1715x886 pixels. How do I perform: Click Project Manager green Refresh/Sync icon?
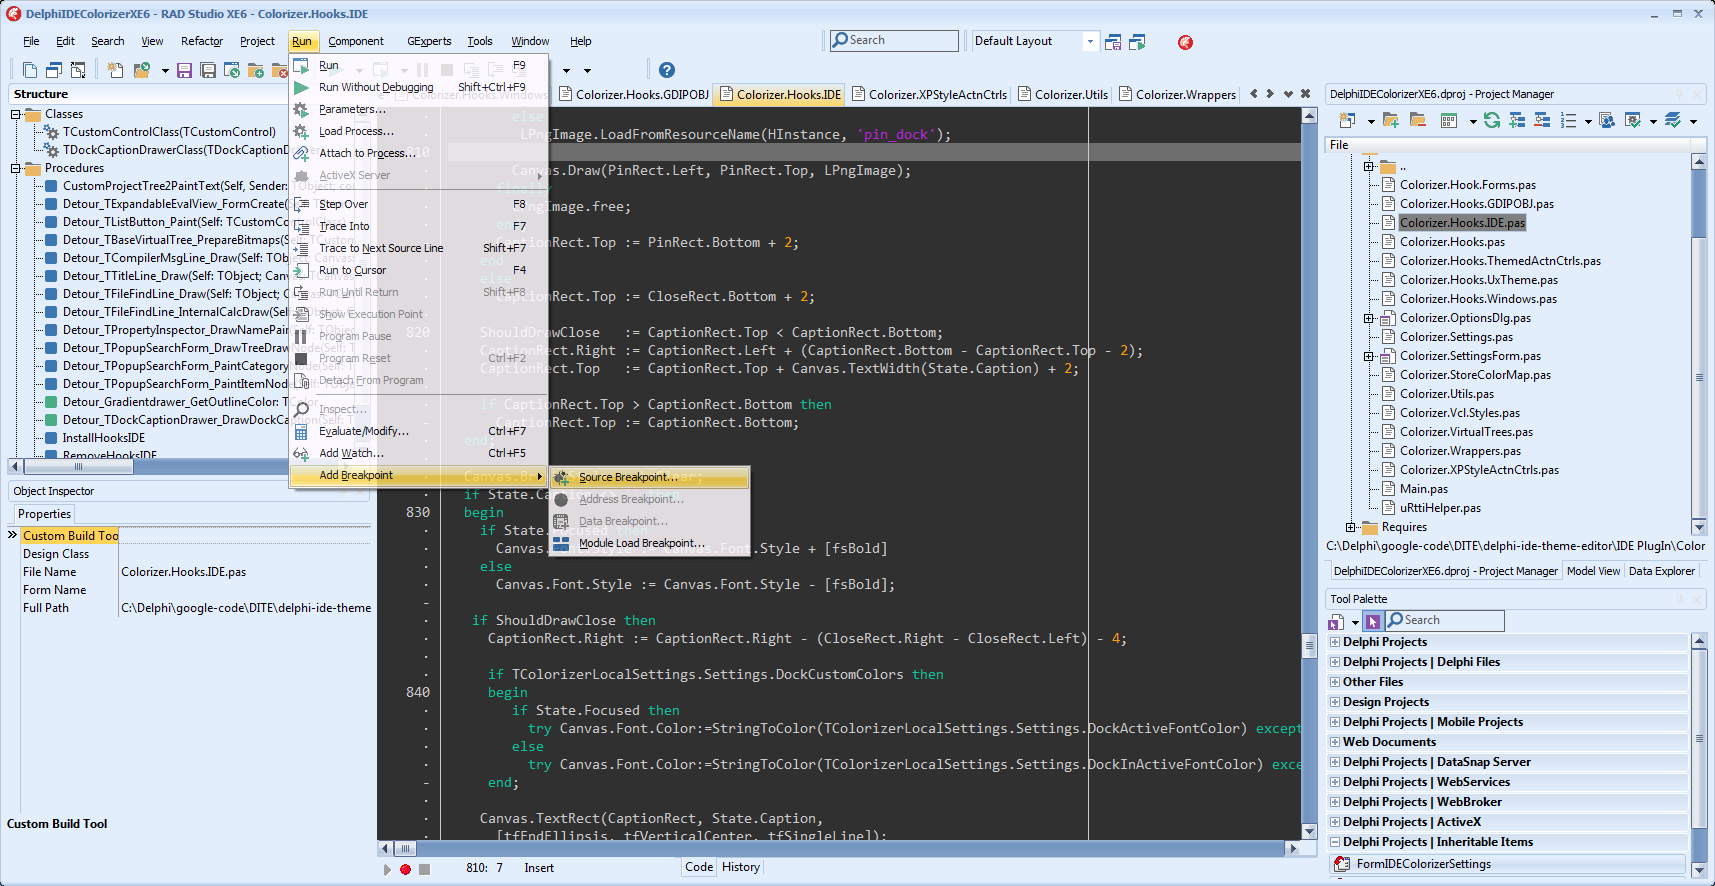[1492, 120]
